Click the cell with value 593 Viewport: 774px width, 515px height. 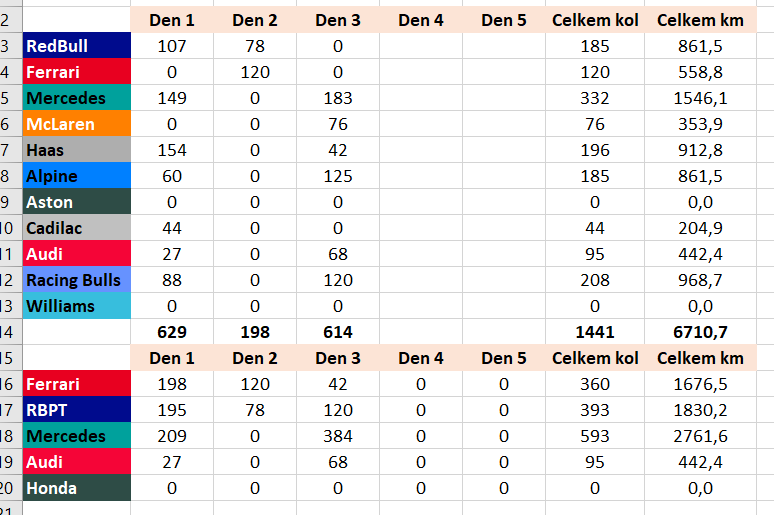coord(594,436)
